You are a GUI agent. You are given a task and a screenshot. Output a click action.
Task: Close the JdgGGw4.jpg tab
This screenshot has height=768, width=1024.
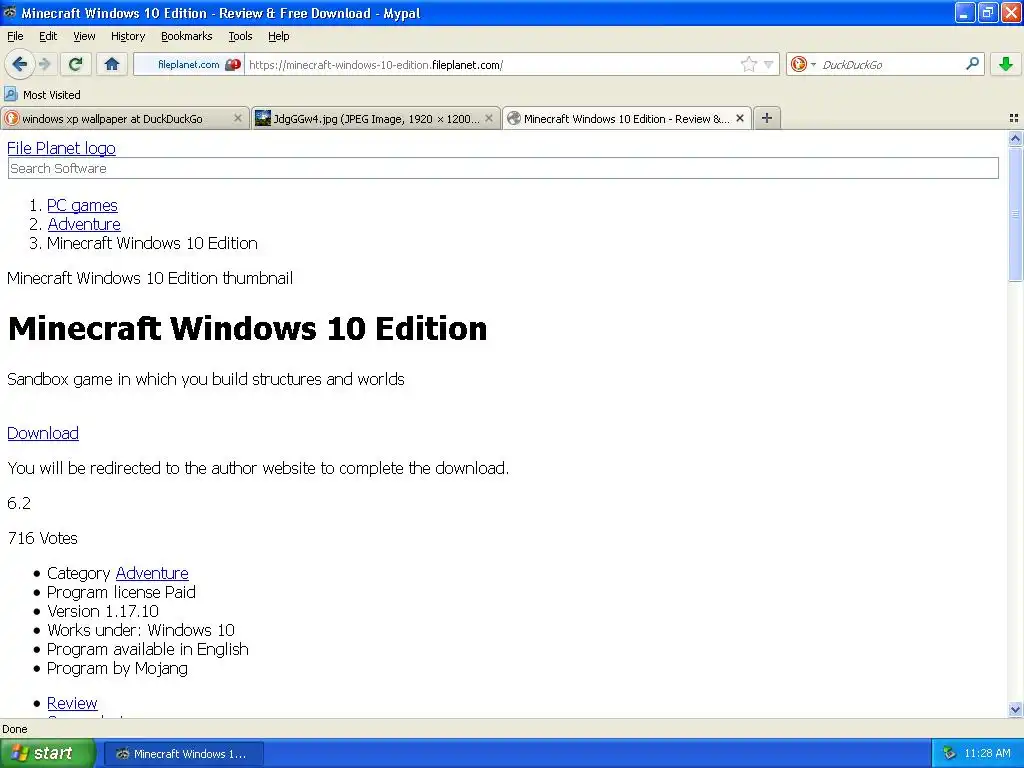(488, 118)
